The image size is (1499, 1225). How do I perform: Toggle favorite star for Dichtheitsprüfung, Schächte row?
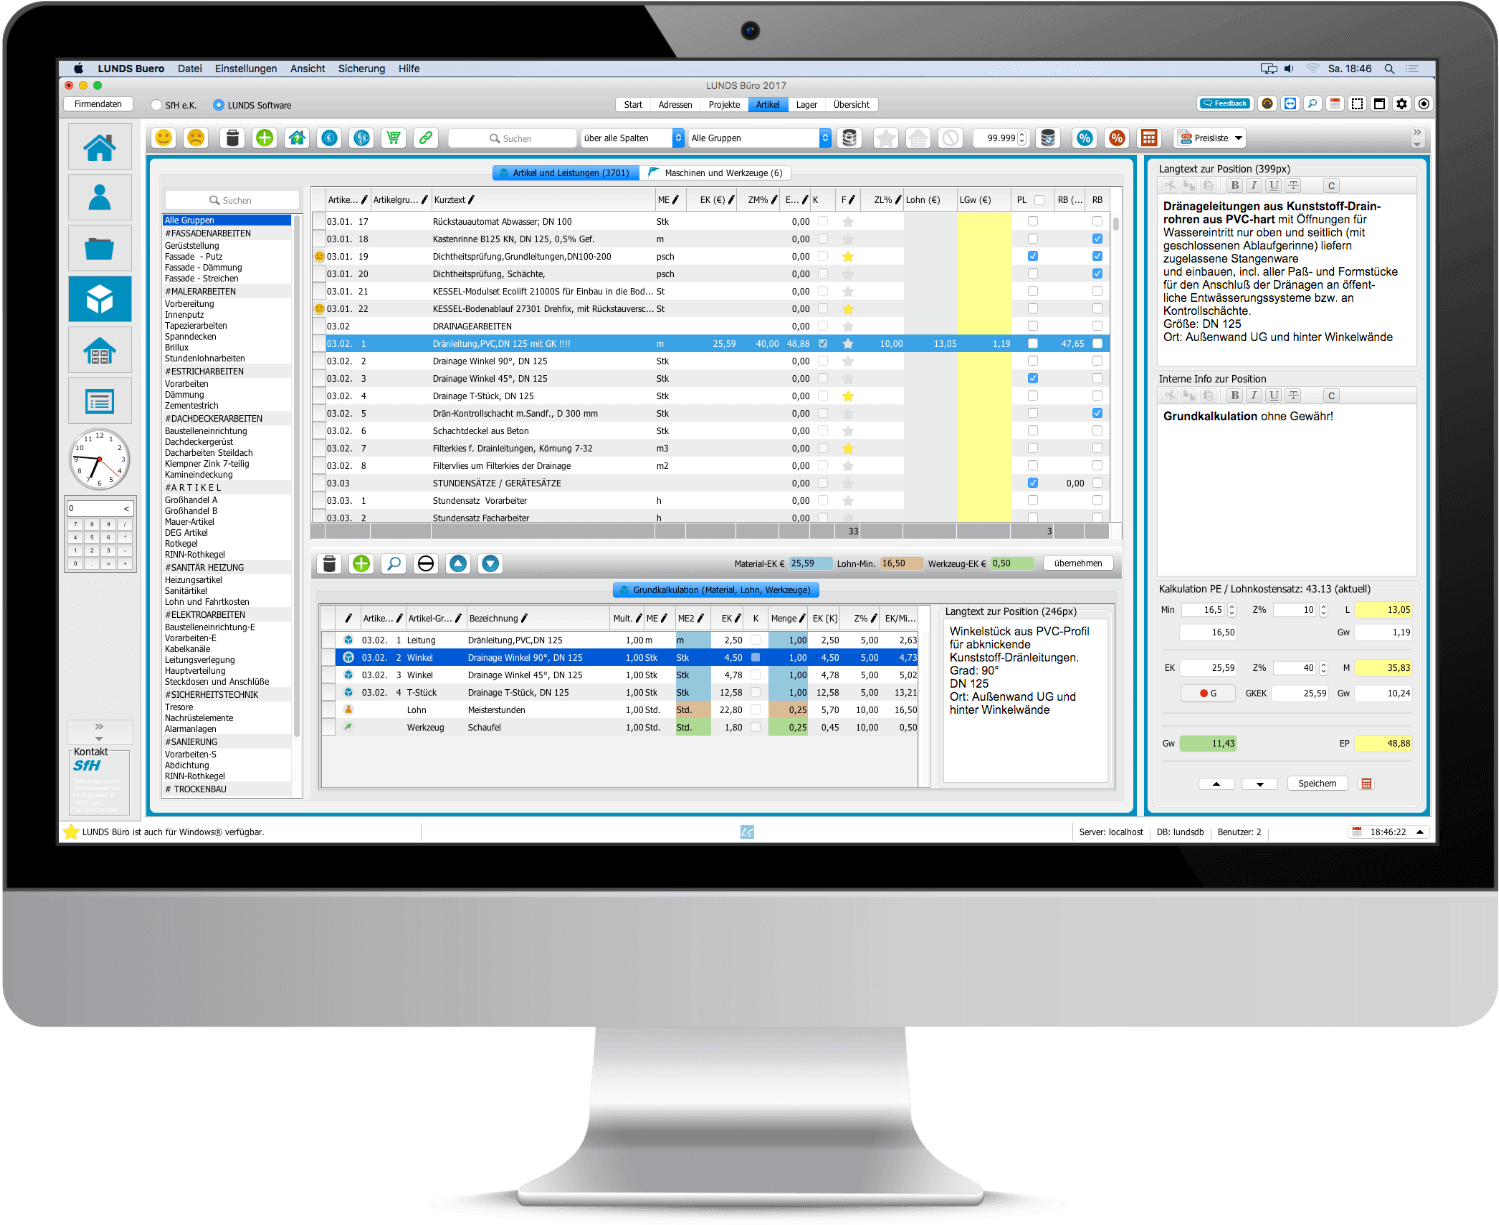click(x=848, y=274)
